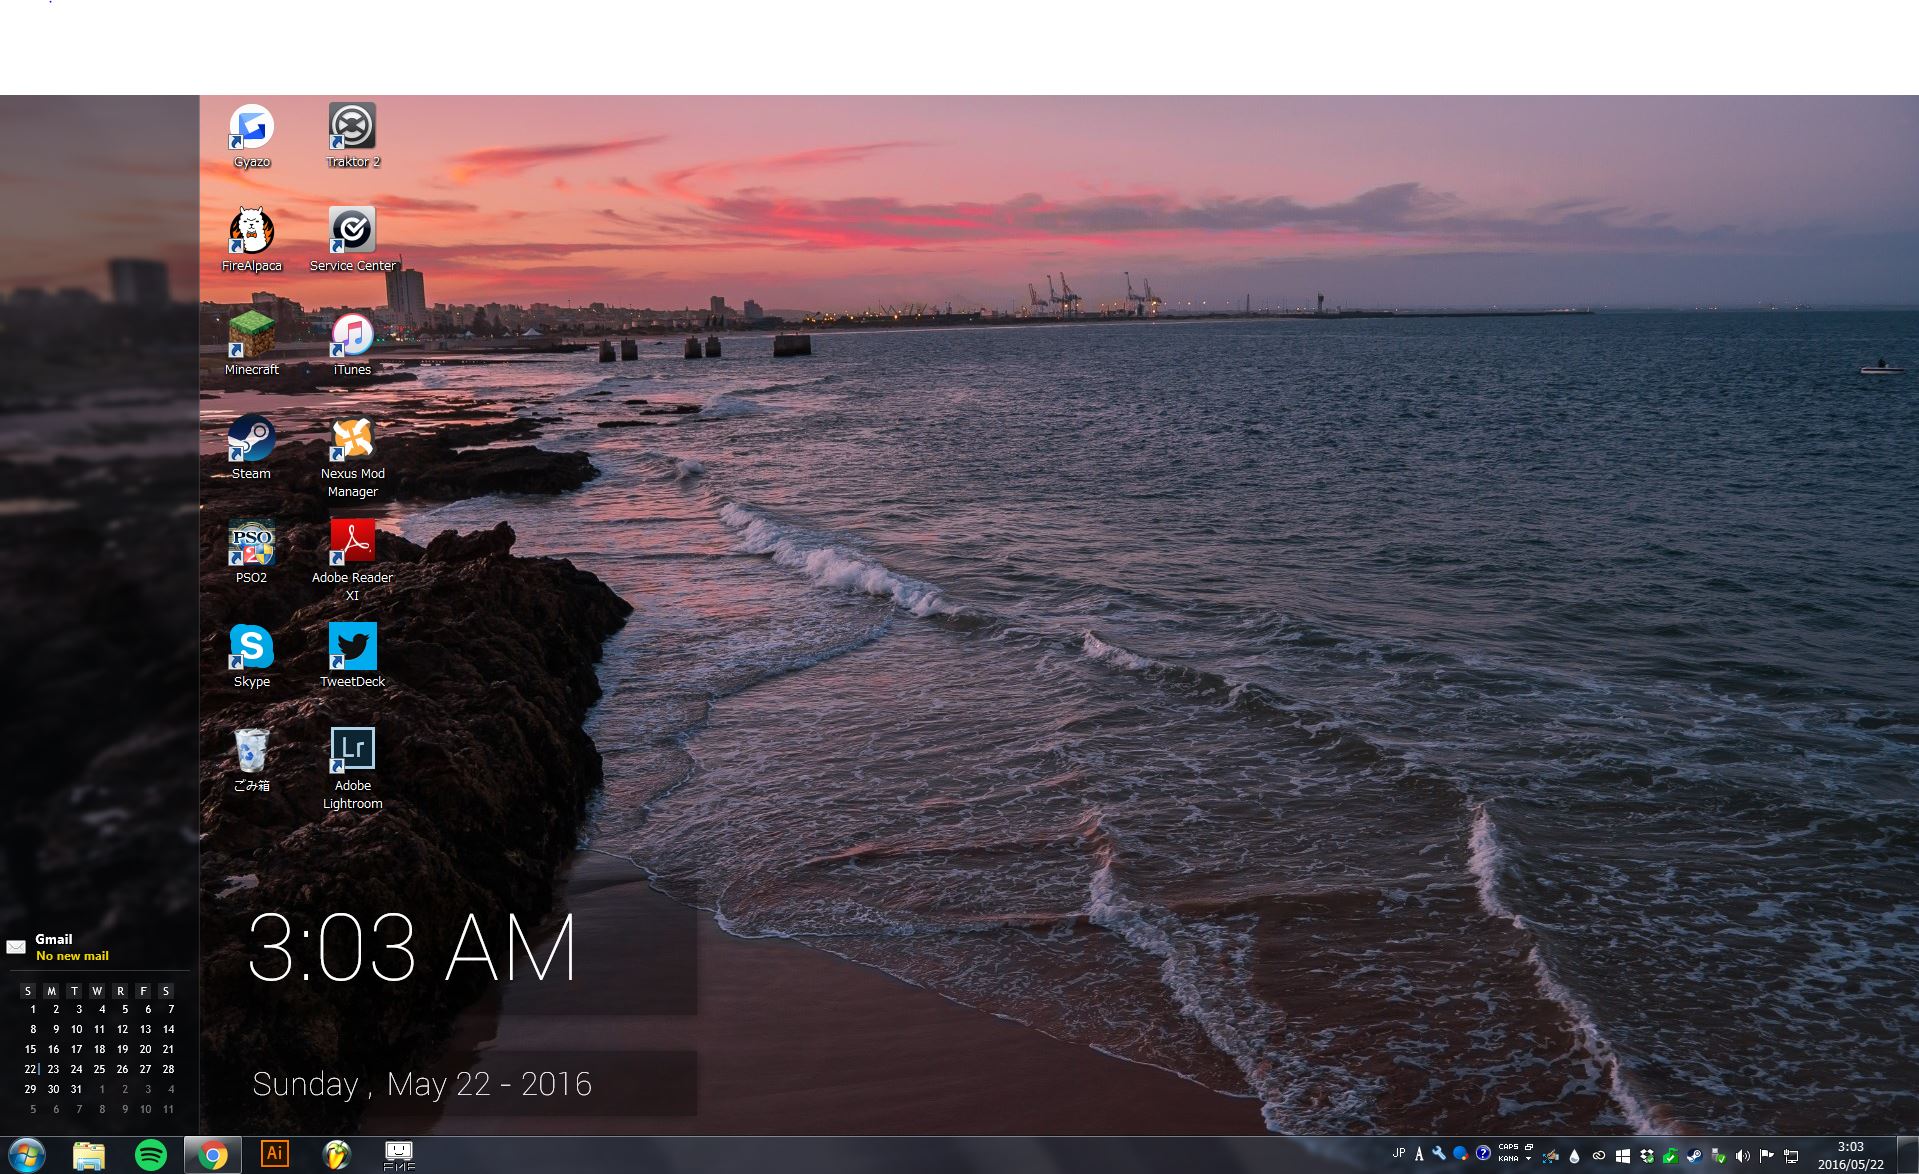Expand the IME language bar options arrow
The width and height of the screenshot is (1919, 1174).
(x=1529, y=1159)
